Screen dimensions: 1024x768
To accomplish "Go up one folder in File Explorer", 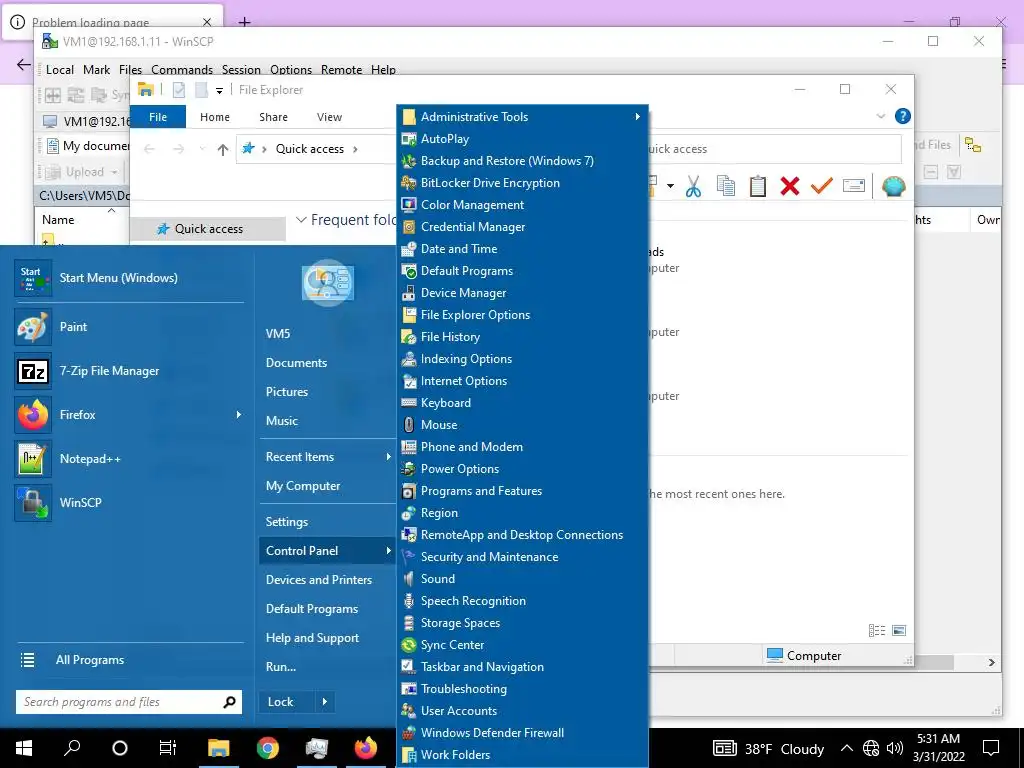I will (x=223, y=150).
